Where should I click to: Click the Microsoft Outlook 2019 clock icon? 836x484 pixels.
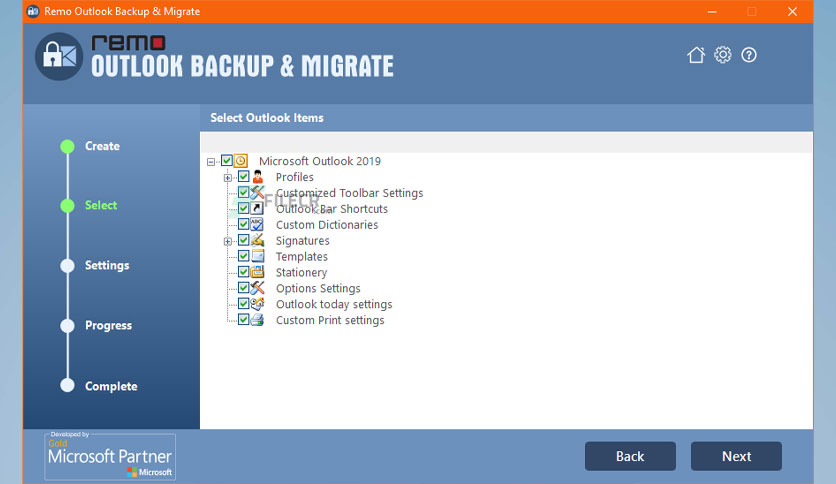(241, 160)
